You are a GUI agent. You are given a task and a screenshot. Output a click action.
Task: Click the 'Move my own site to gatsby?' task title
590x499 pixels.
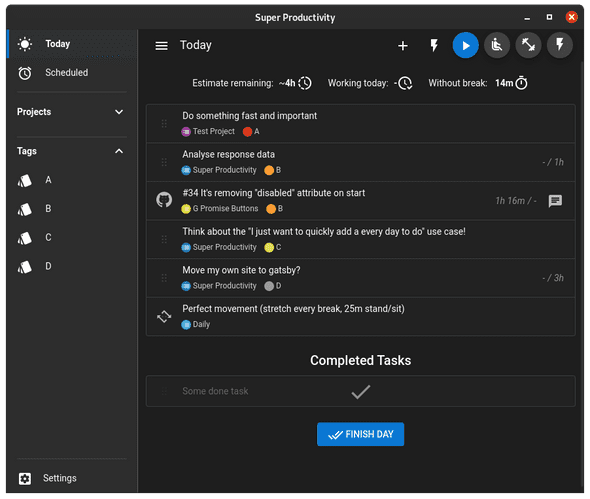(241, 270)
